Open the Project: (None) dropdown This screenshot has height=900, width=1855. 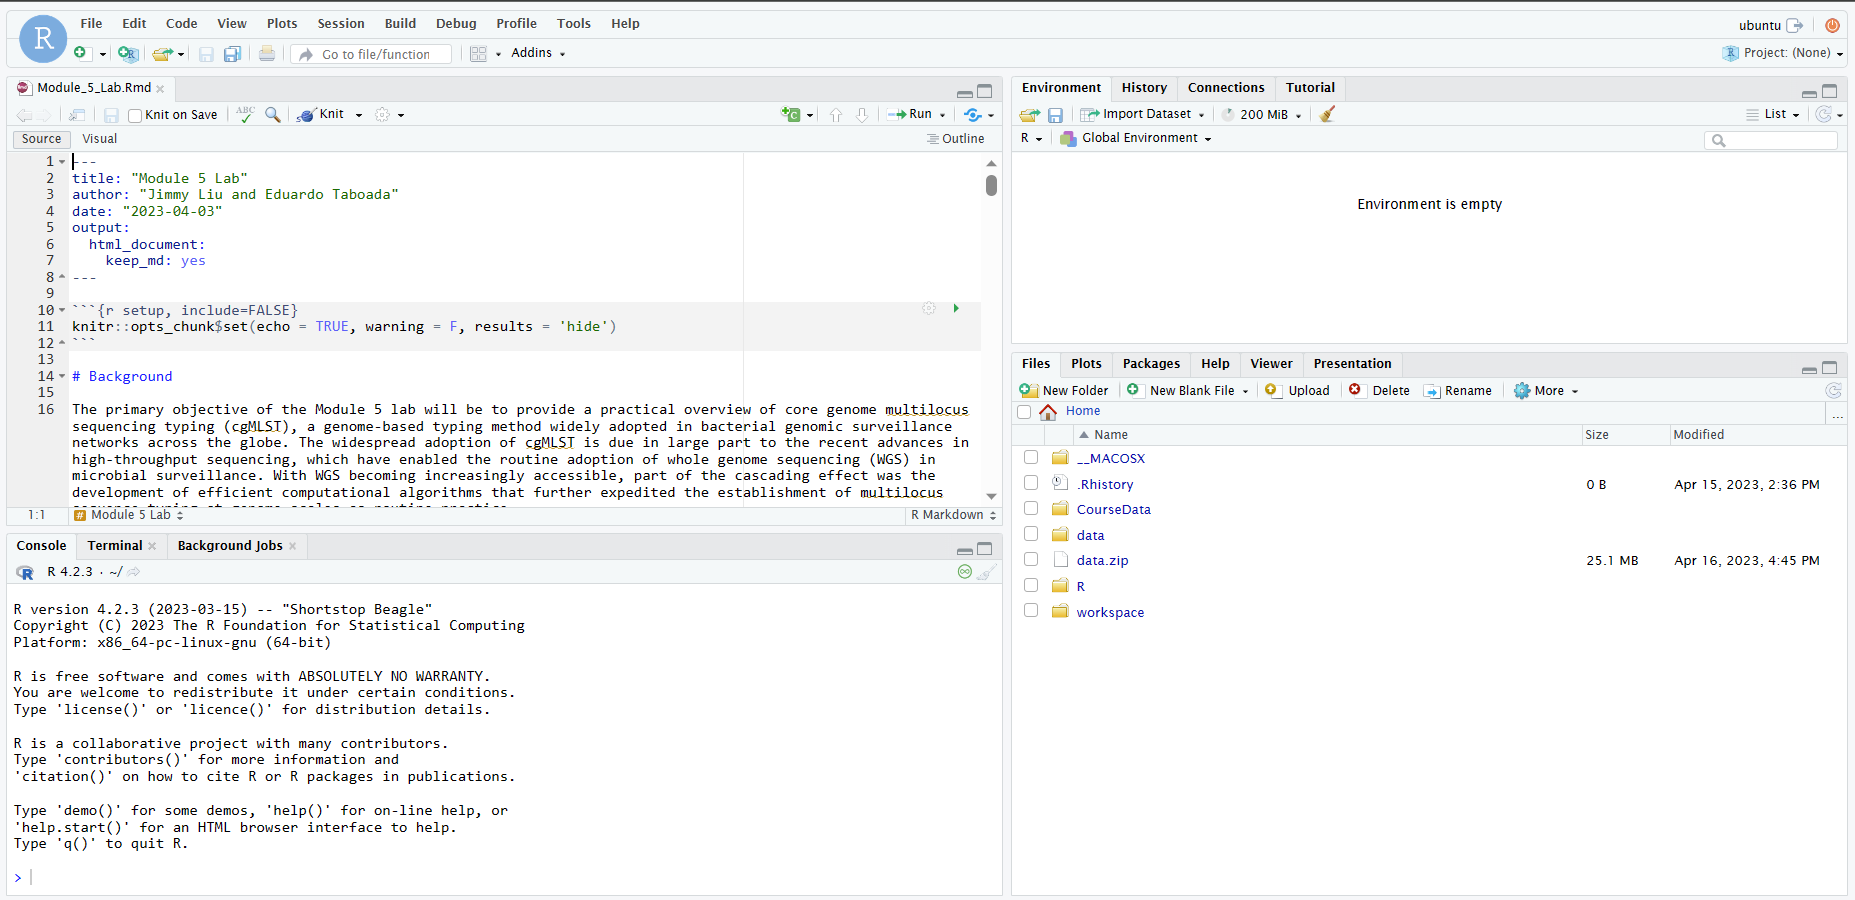tap(1783, 53)
